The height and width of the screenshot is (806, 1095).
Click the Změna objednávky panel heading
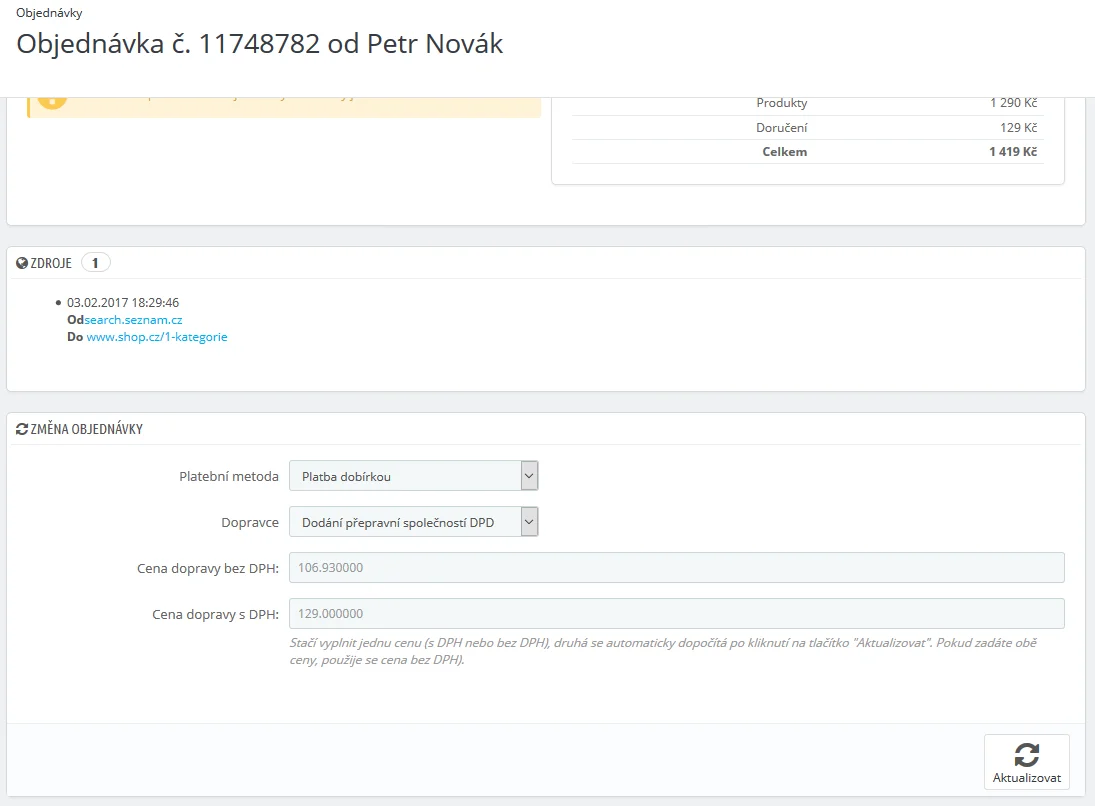coord(86,429)
